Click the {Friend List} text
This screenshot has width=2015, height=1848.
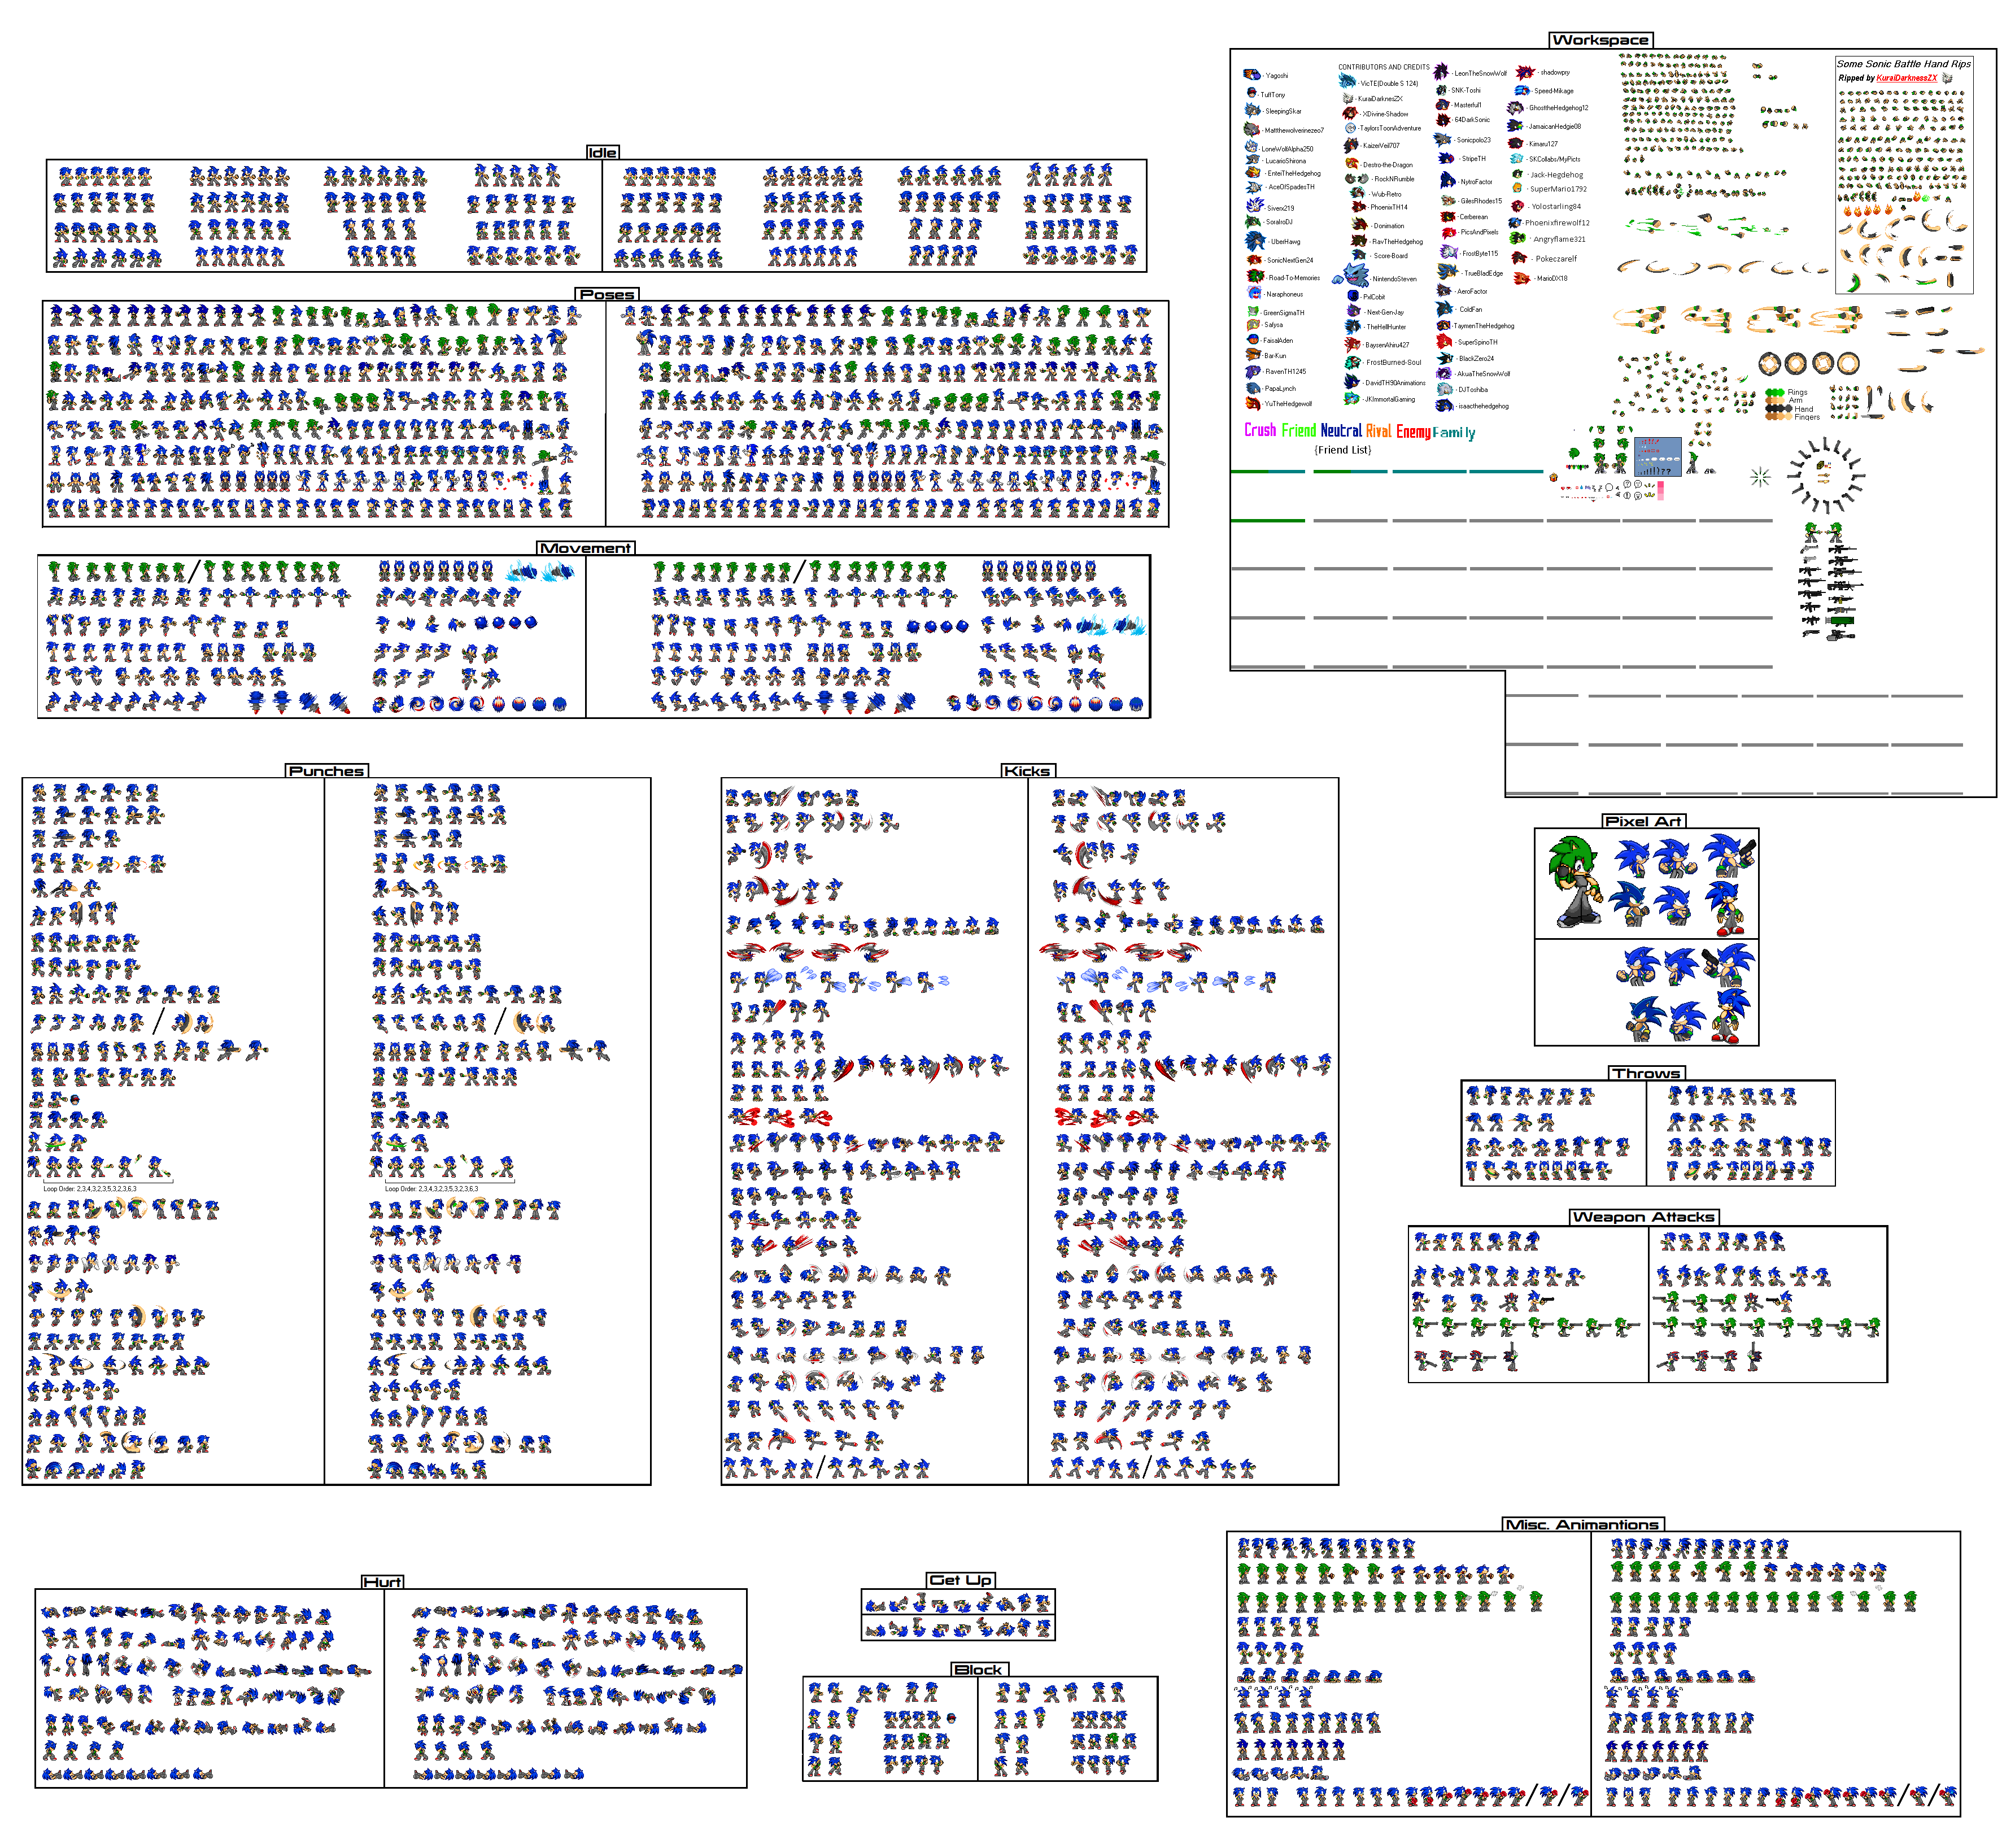[x=1342, y=450]
